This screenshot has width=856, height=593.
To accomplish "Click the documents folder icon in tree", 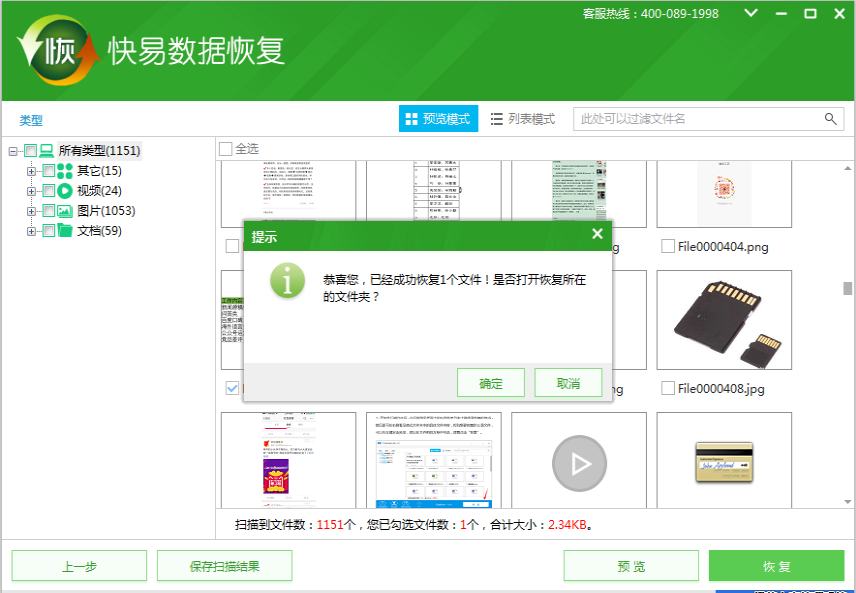I will click(65, 231).
